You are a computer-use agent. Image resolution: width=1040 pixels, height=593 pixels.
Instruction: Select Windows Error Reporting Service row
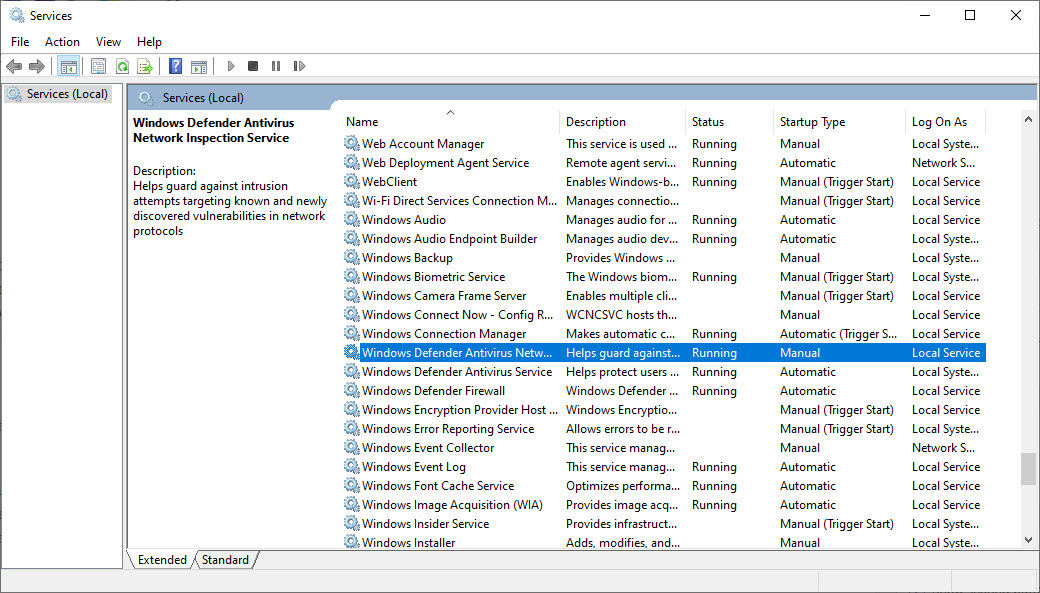pos(664,428)
